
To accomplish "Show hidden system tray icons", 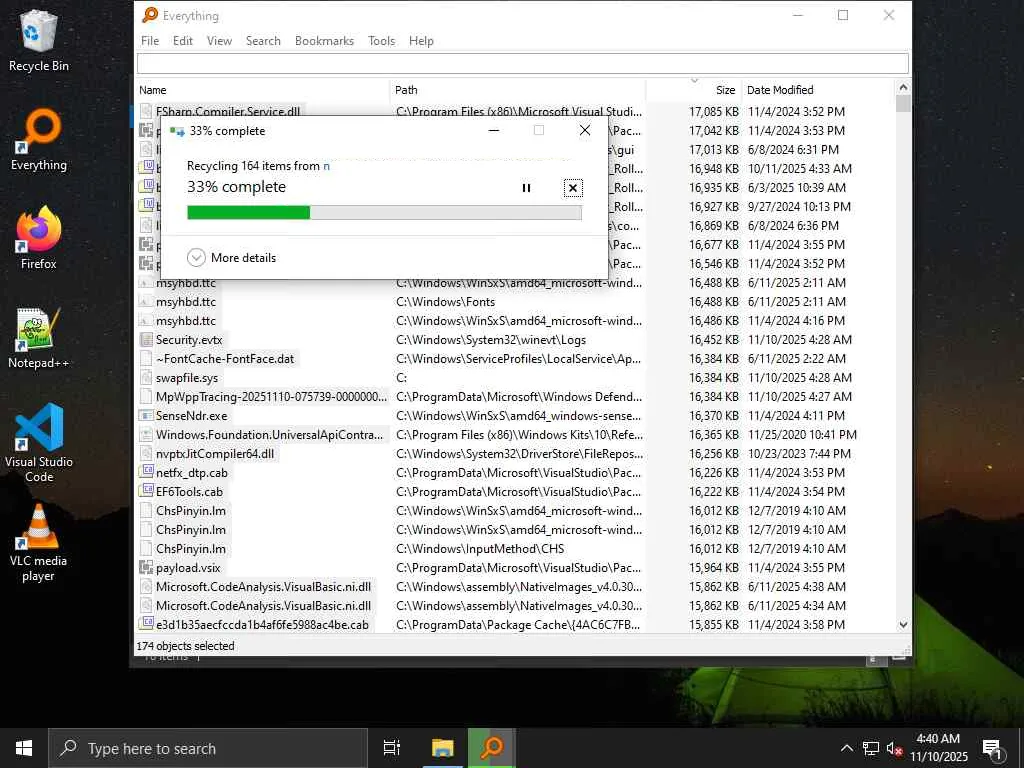I will click(846, 748).
